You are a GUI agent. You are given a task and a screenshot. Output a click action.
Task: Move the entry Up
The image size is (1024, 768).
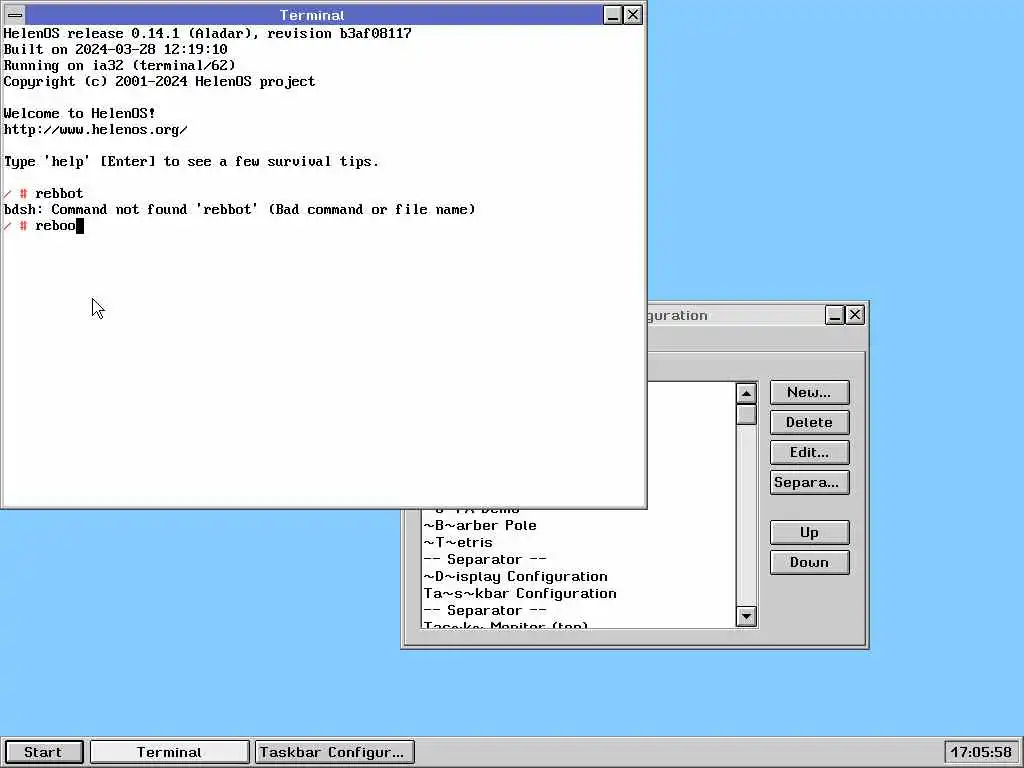pyautogui.click(x=809, y=532)
